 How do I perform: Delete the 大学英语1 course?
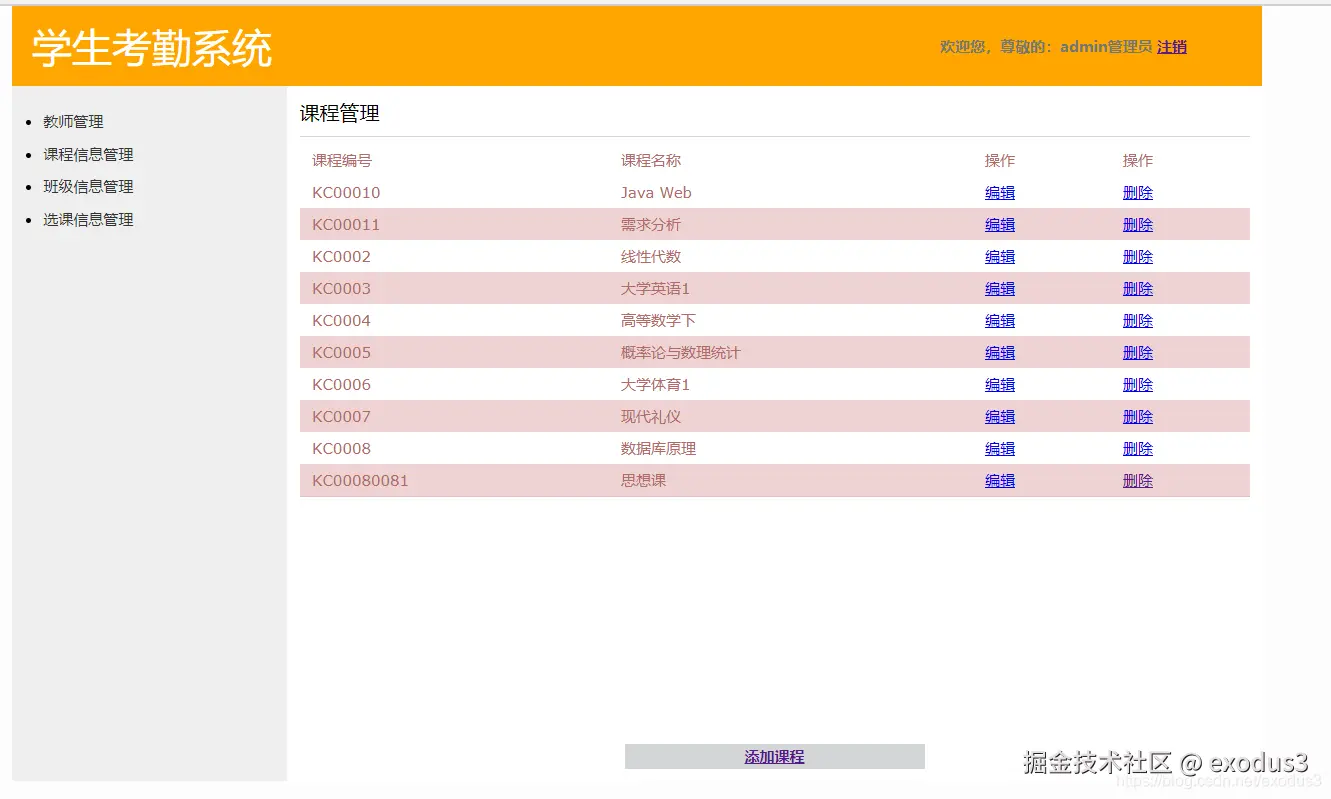point(1138,289)
